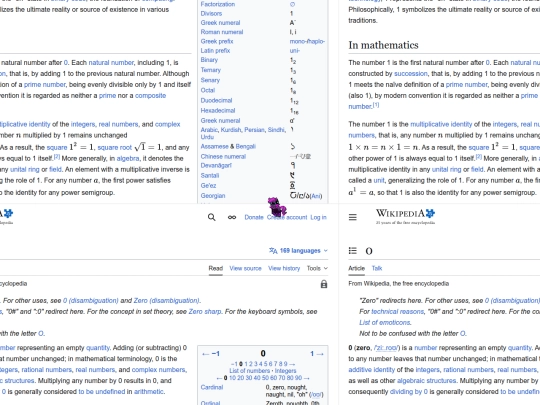The height and width of the screenshot is (405, 540).
Task: Click the Wikipedia 25 years logo
Action: (x=405, y=217)
